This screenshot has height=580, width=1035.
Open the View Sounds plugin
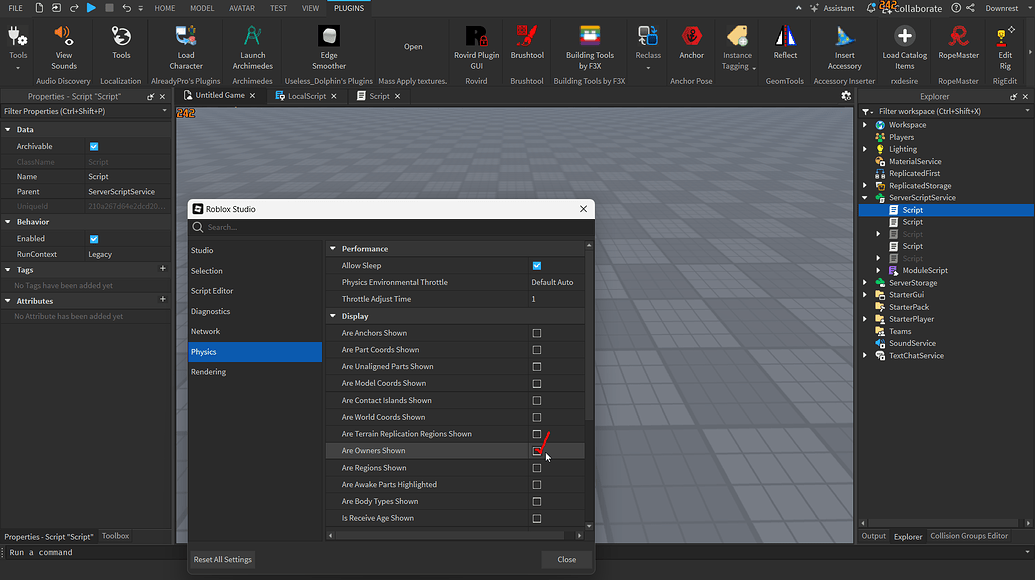[x=63, y=47]
